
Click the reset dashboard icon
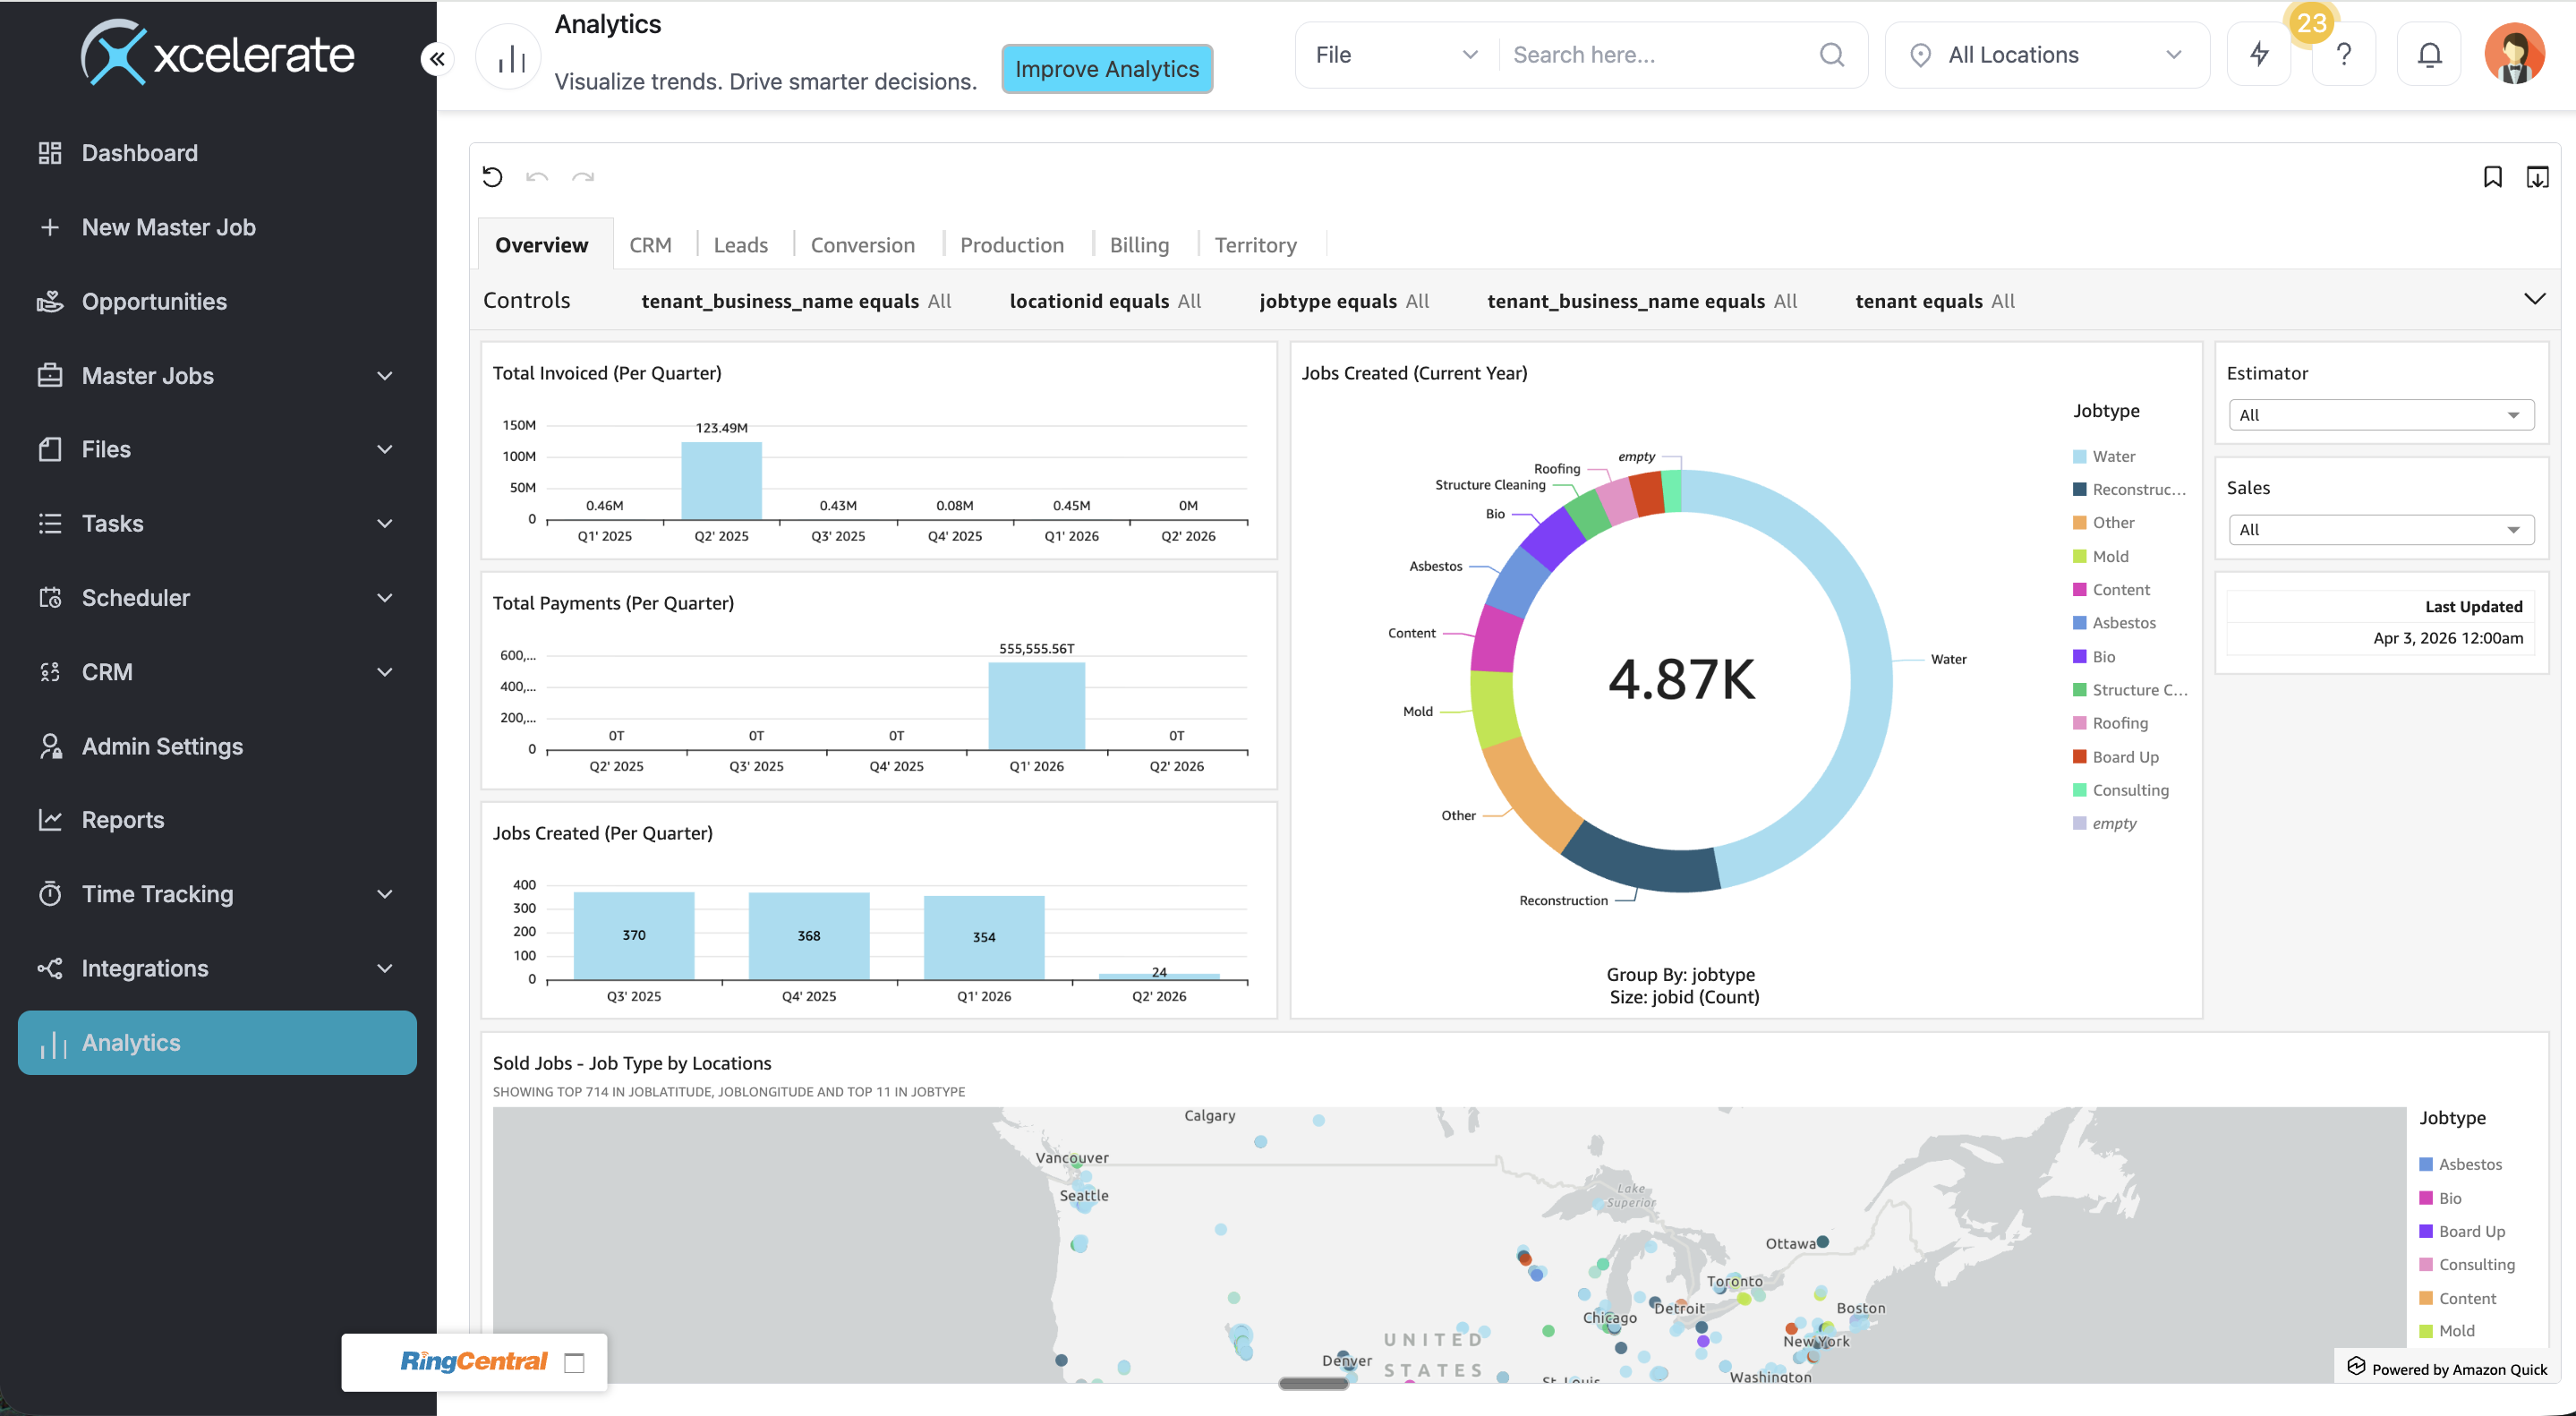492,177
